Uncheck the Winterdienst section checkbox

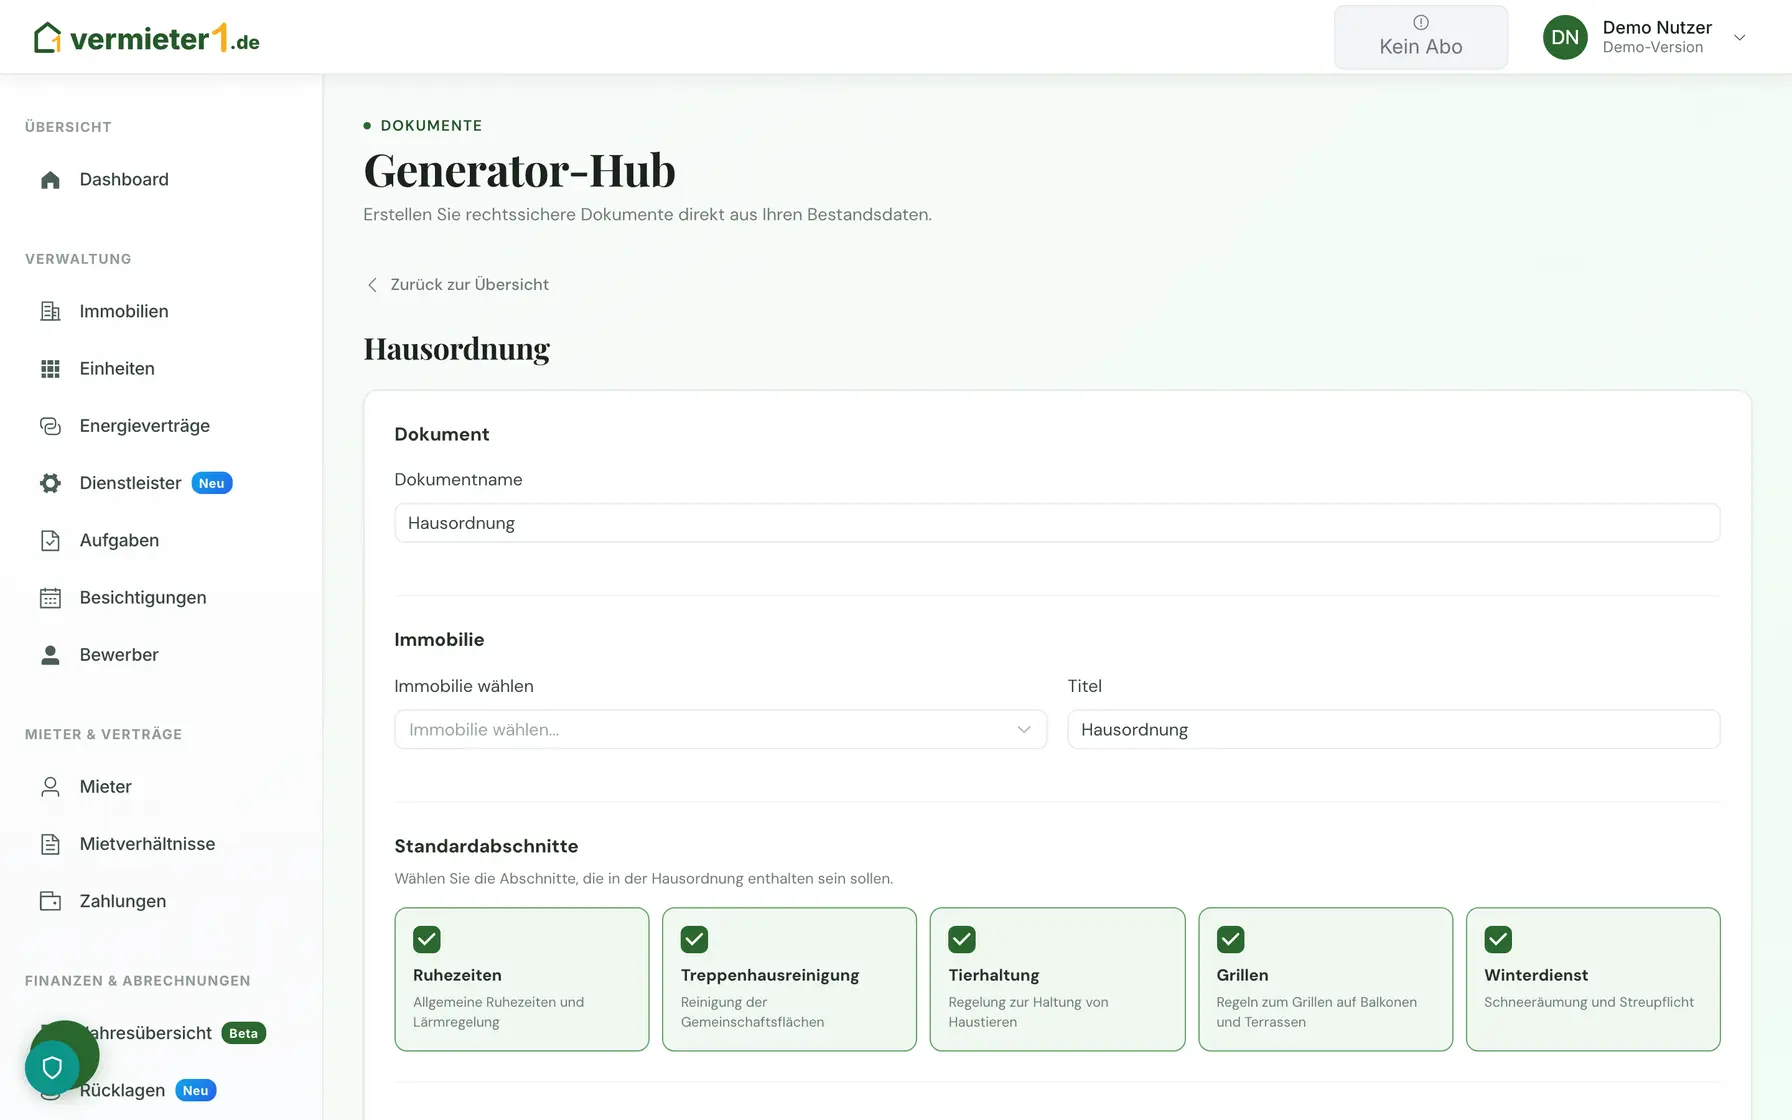point(1498,939)
